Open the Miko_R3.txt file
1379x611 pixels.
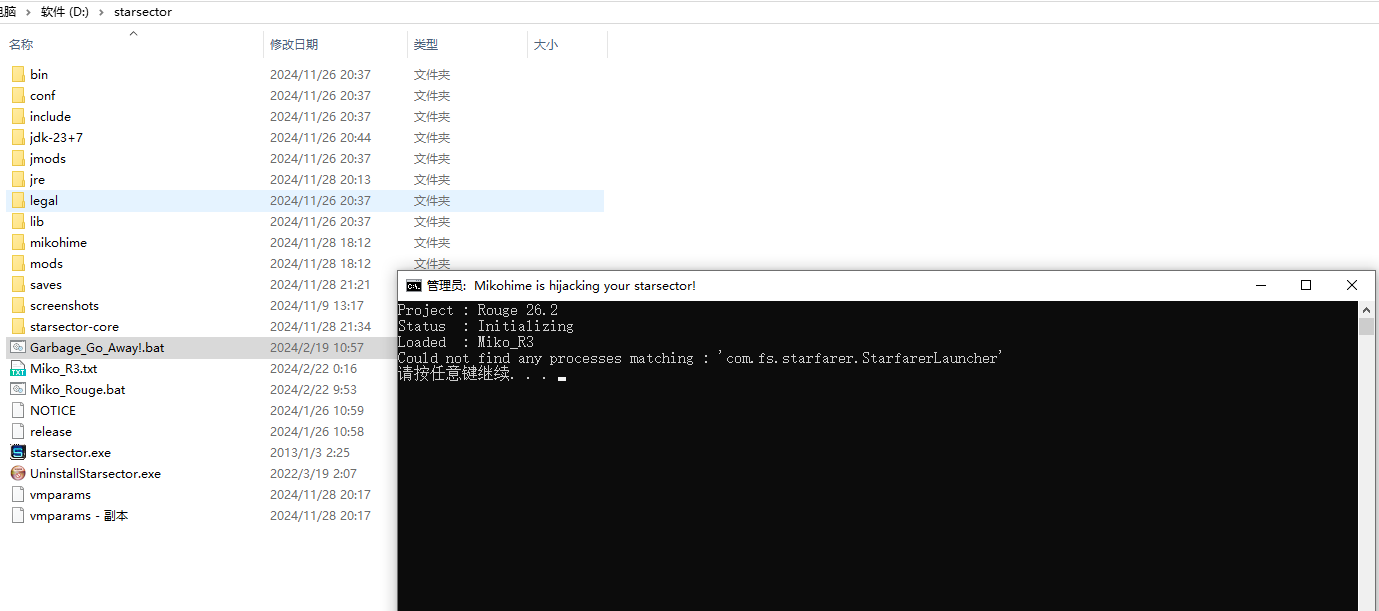(60, 368)
